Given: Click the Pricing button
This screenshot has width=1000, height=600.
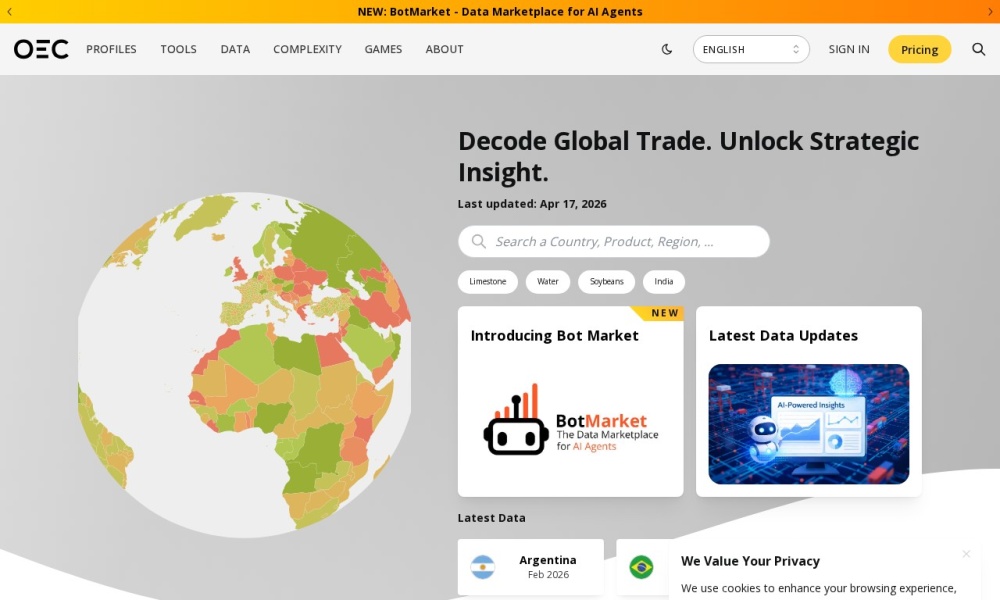Looking at the screenshot, I should 919,49.
